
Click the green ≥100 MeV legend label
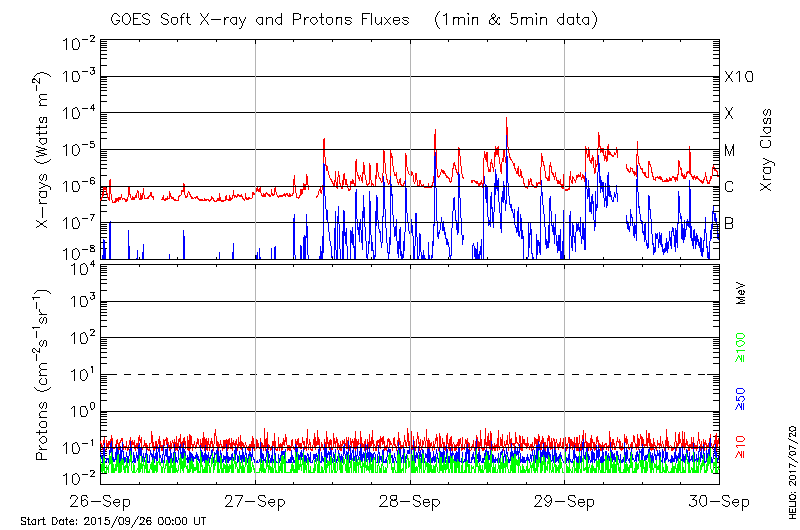[741, 346]
